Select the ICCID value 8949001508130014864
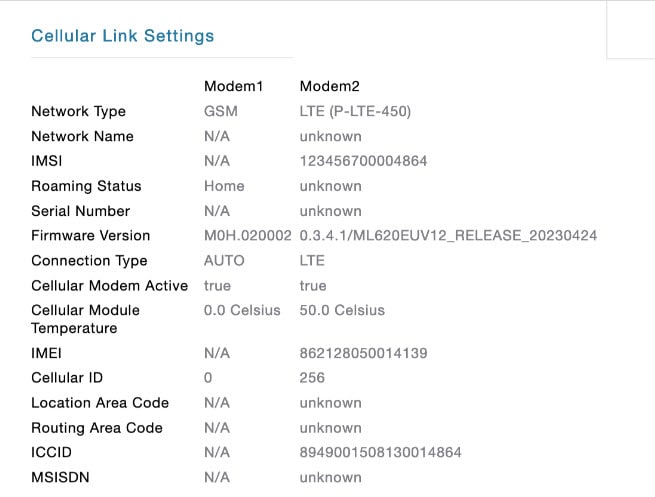This screenshot has width=655, height=497. point(381,452)
